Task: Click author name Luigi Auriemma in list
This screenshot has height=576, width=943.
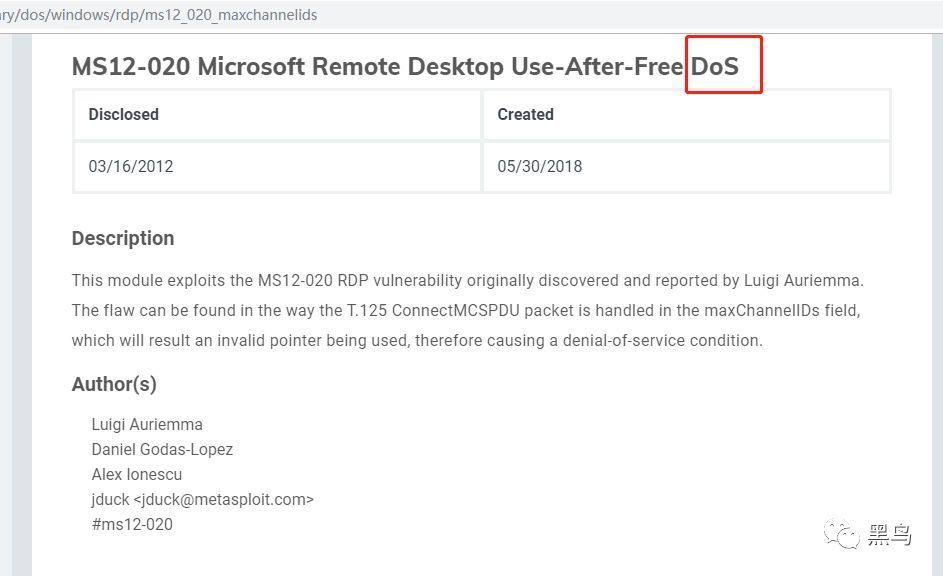Action: [147, 424]
